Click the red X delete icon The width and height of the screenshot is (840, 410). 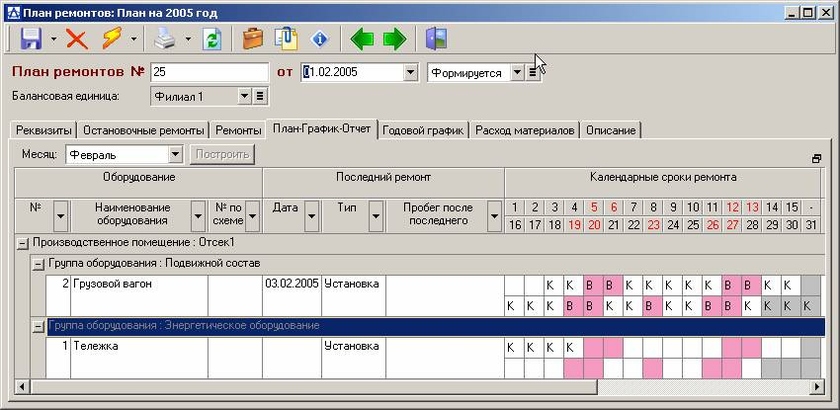click(x=76, y=39)
